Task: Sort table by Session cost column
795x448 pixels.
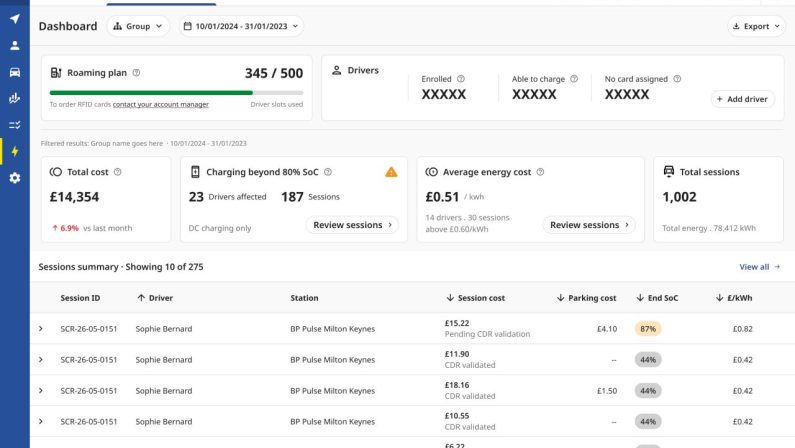Action: (475, 297)
